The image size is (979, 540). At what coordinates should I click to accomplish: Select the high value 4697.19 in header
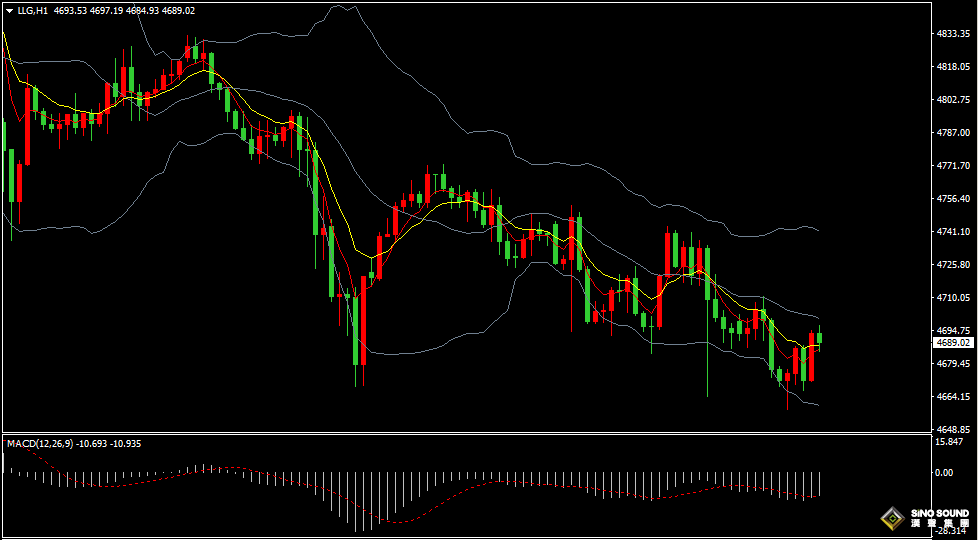tap(105, 11)
